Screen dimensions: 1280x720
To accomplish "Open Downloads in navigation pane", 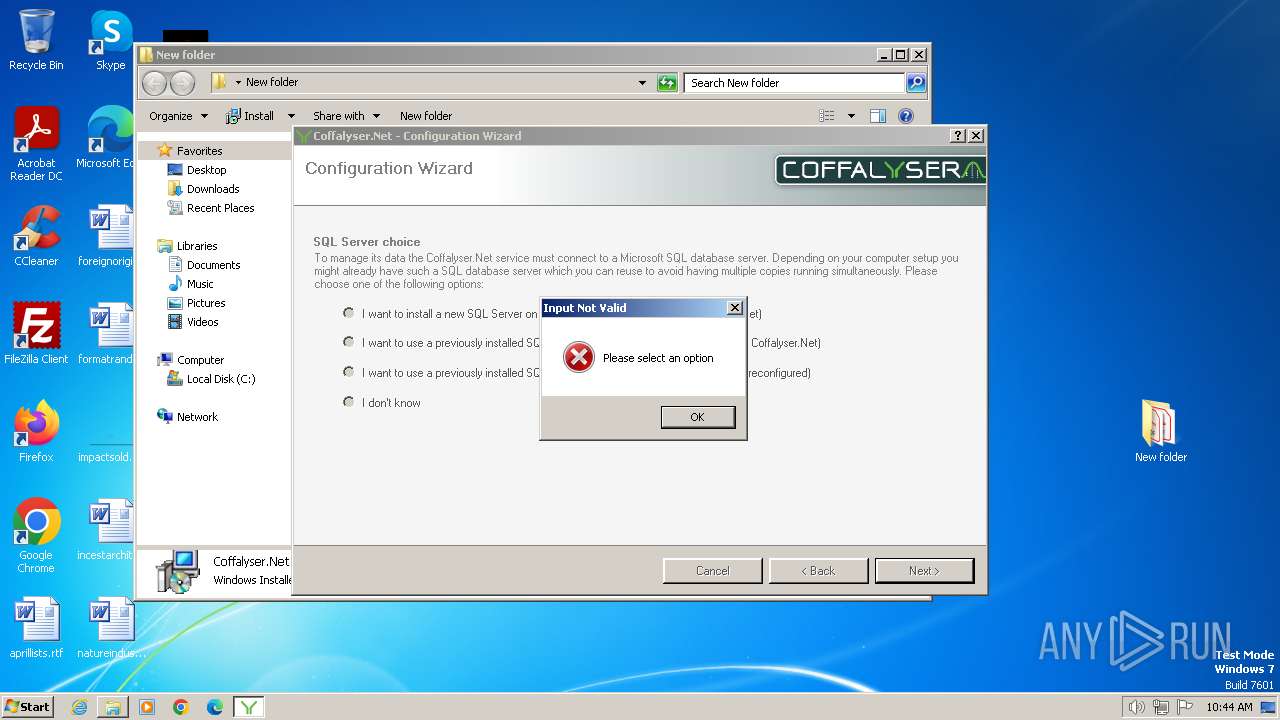I will click(213, 189).
